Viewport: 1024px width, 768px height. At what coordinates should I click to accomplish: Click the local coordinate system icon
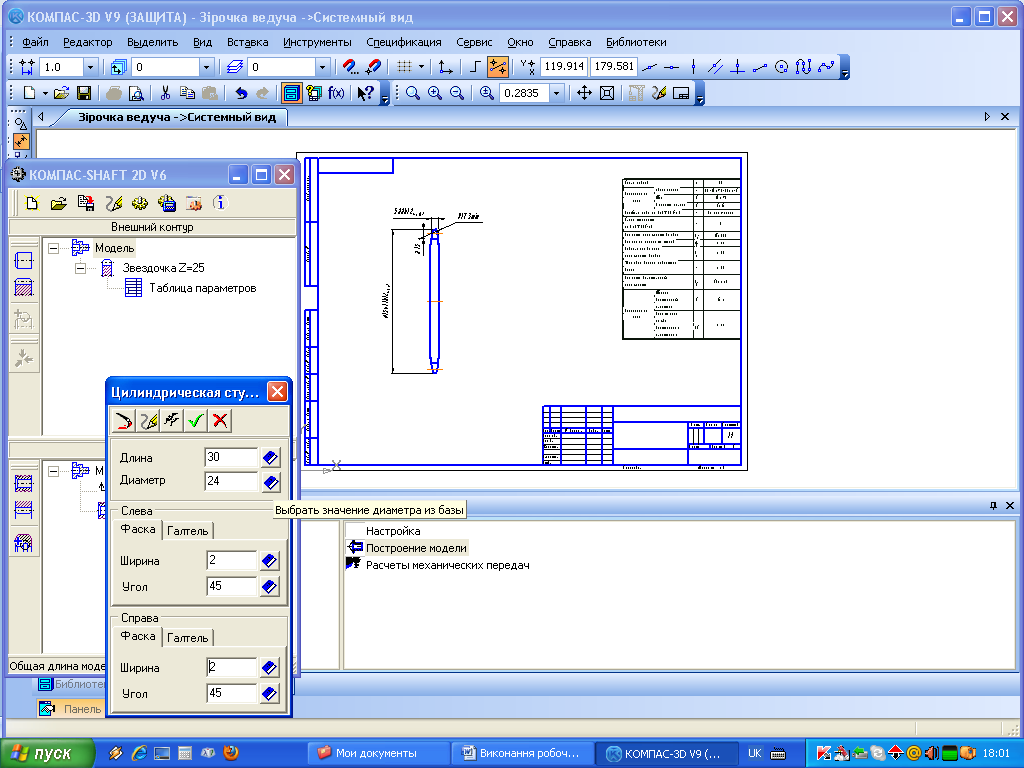[x=445, y=67]
